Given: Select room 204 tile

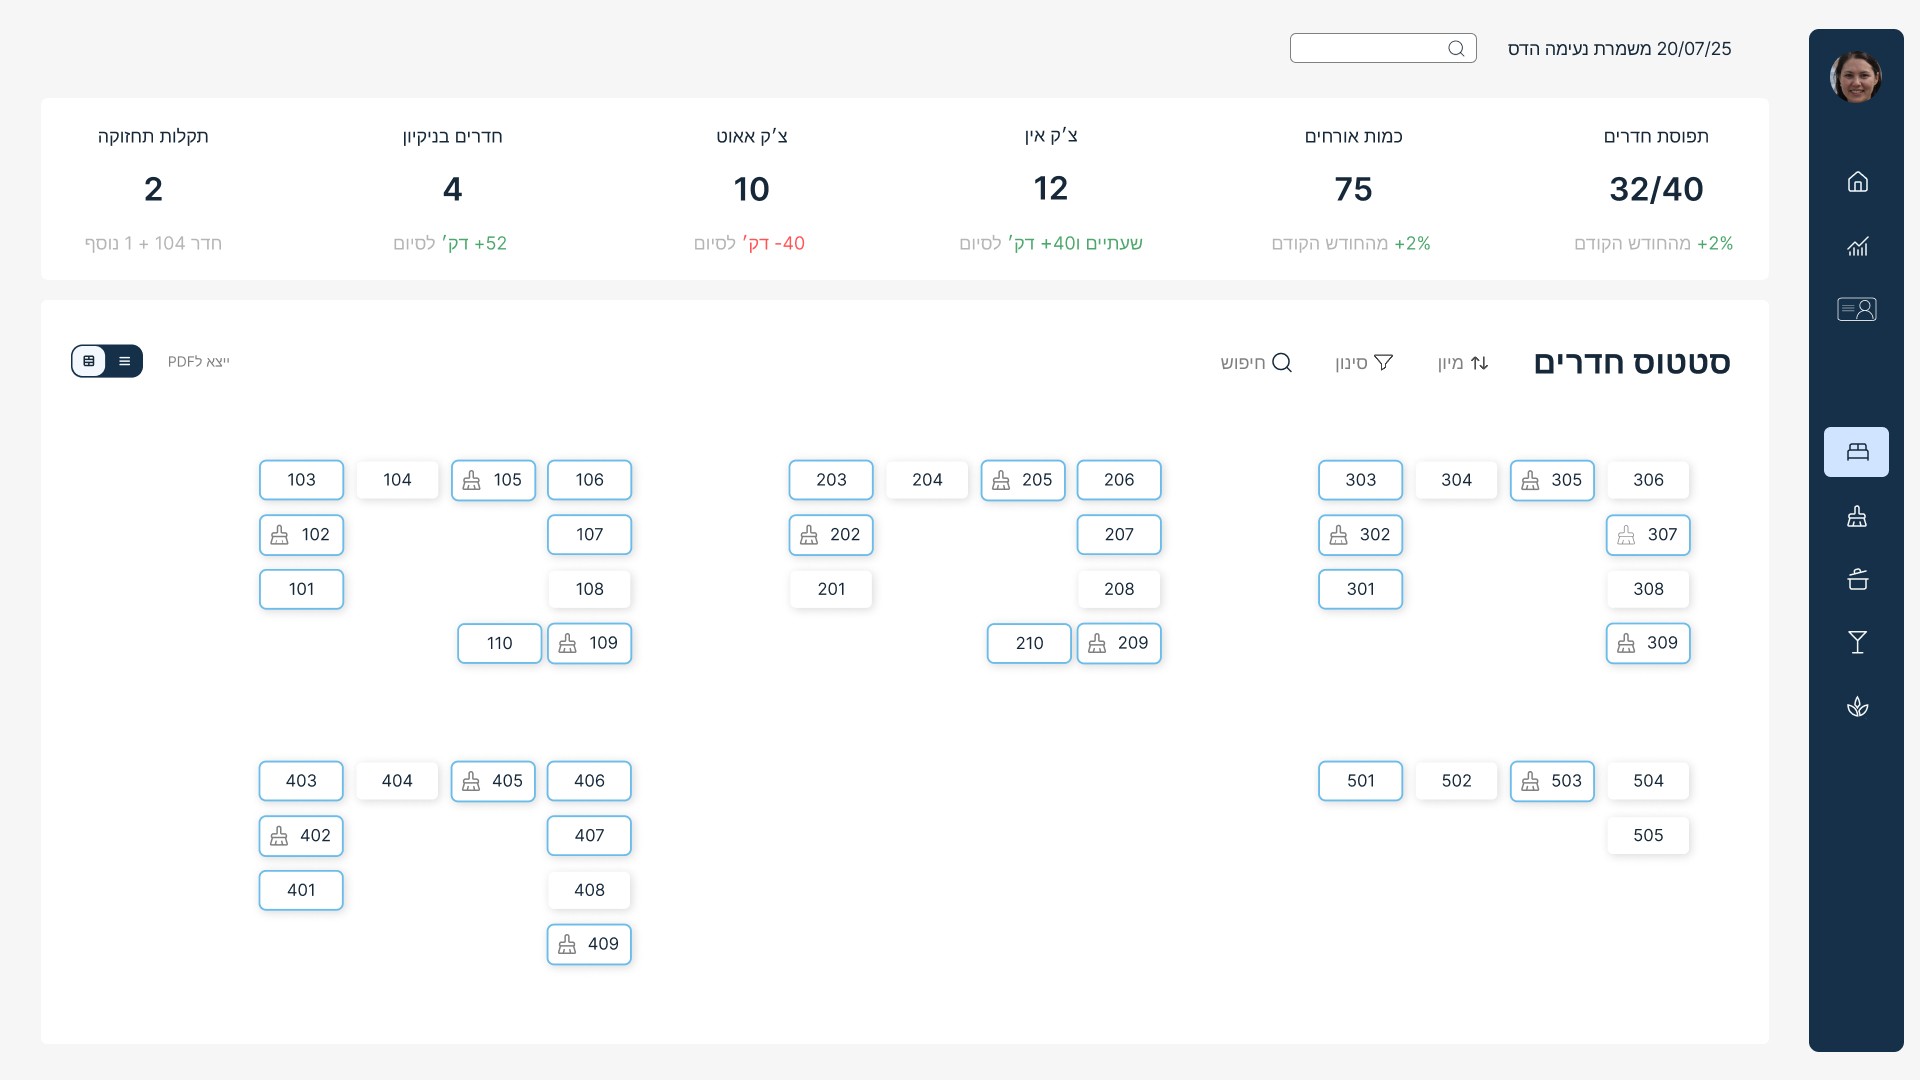Looking at the screenshot, I should tap(927, 480).
